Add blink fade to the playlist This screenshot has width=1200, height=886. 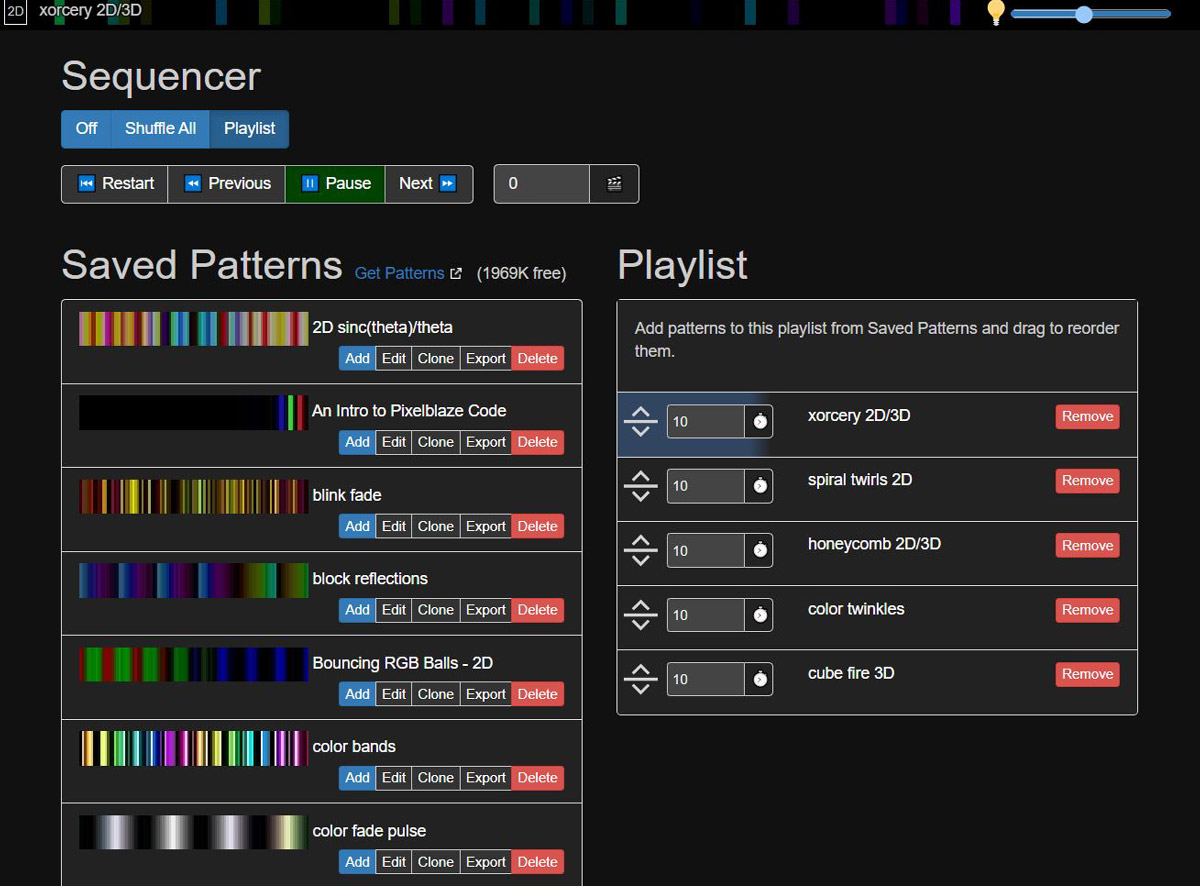(x=357, y=526)
